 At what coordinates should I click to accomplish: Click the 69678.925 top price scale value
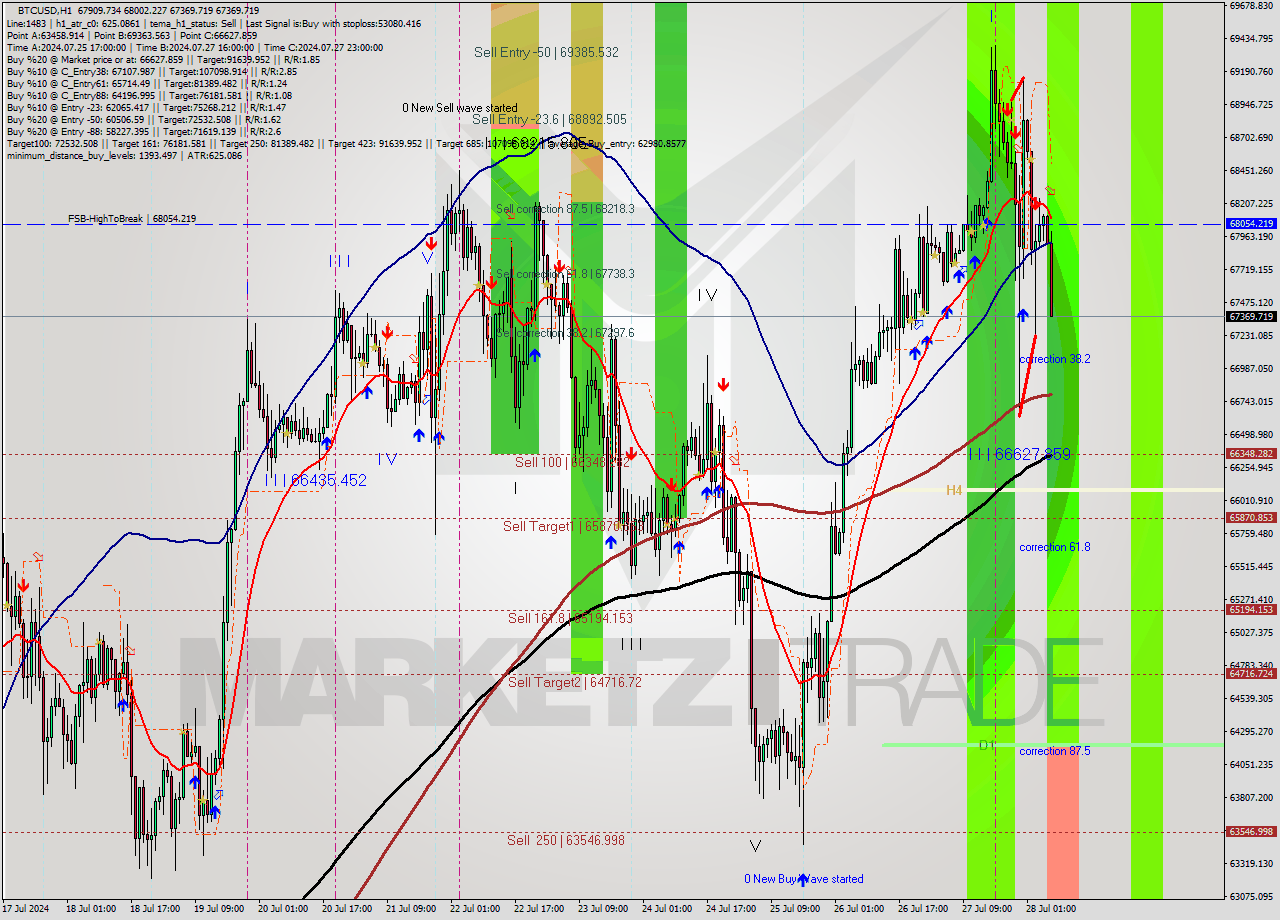[x=1251, y=6]
